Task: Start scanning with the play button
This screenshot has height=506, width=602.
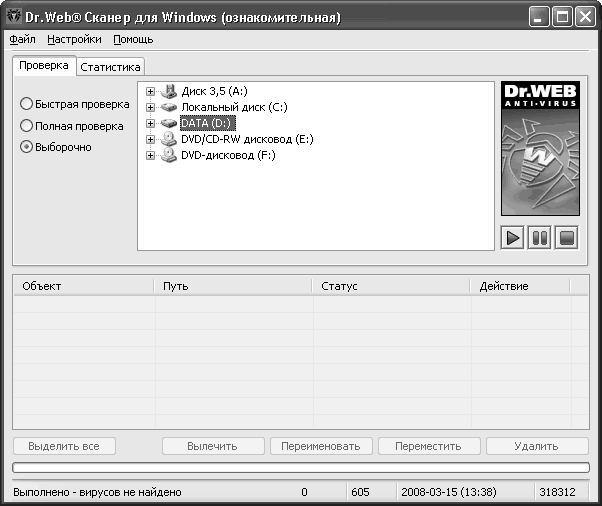Action: click(x=512, y=239)
